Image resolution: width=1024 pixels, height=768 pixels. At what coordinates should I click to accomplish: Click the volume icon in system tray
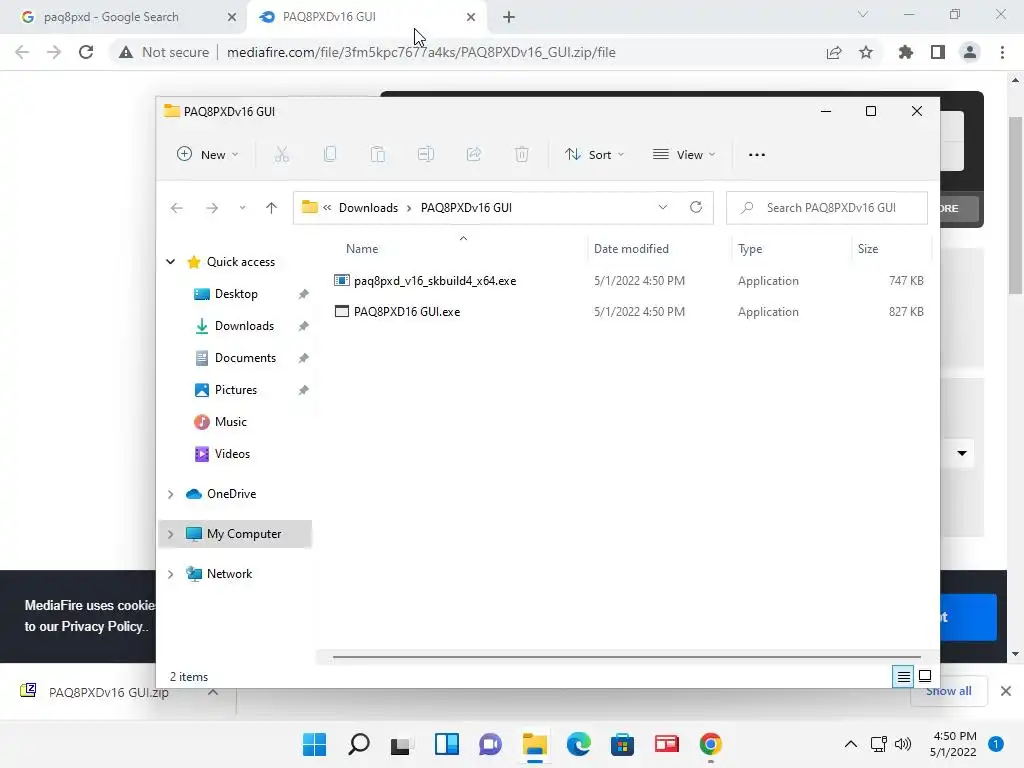click(x=903, y=744)
